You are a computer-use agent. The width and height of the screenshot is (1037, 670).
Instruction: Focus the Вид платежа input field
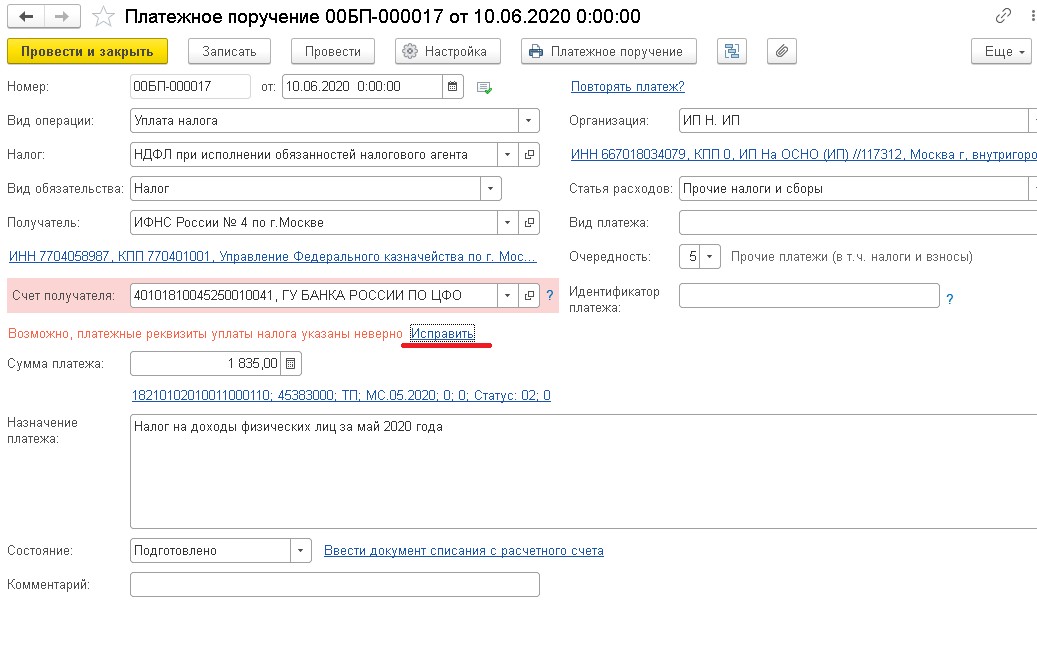coord(858,223)
